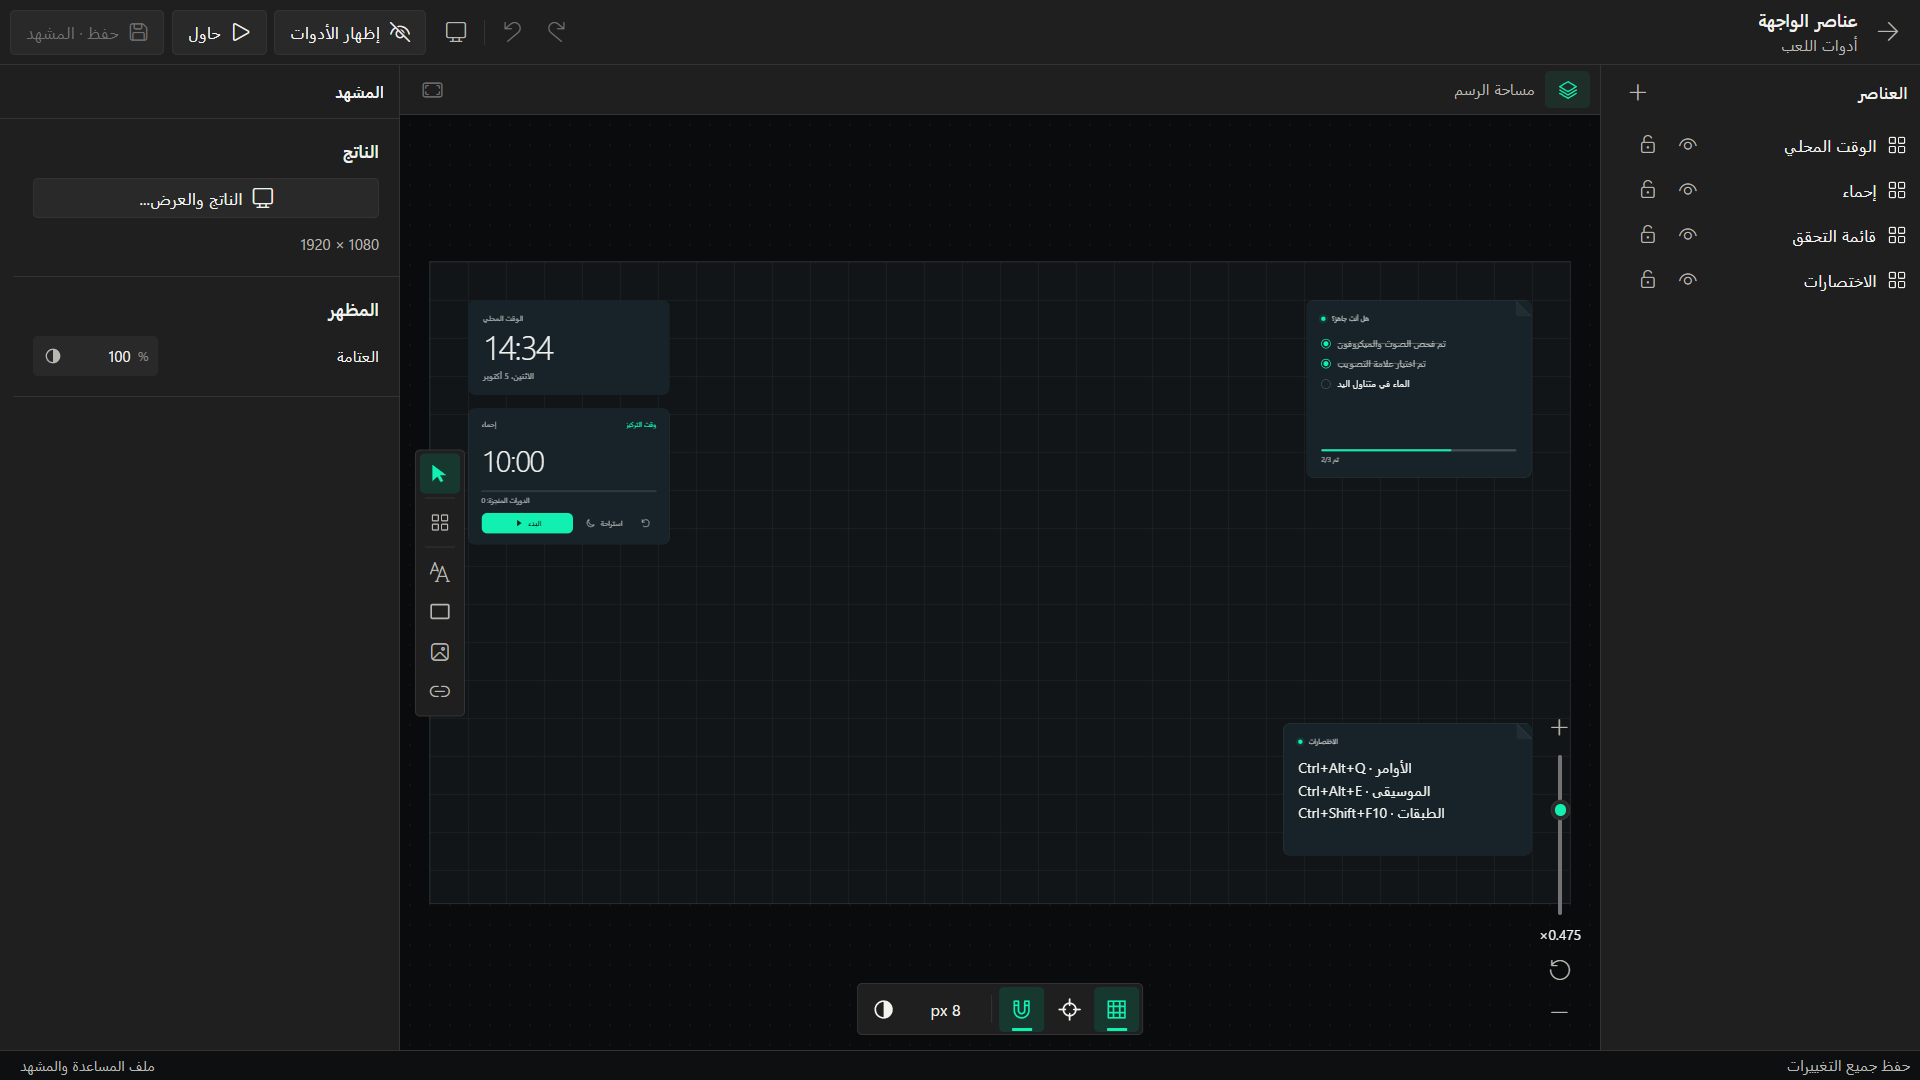This screenshot has height=1080, width=1920.
Task: Click حفظ جميع التغييرات in status bar
Action: [1848, 1066]
